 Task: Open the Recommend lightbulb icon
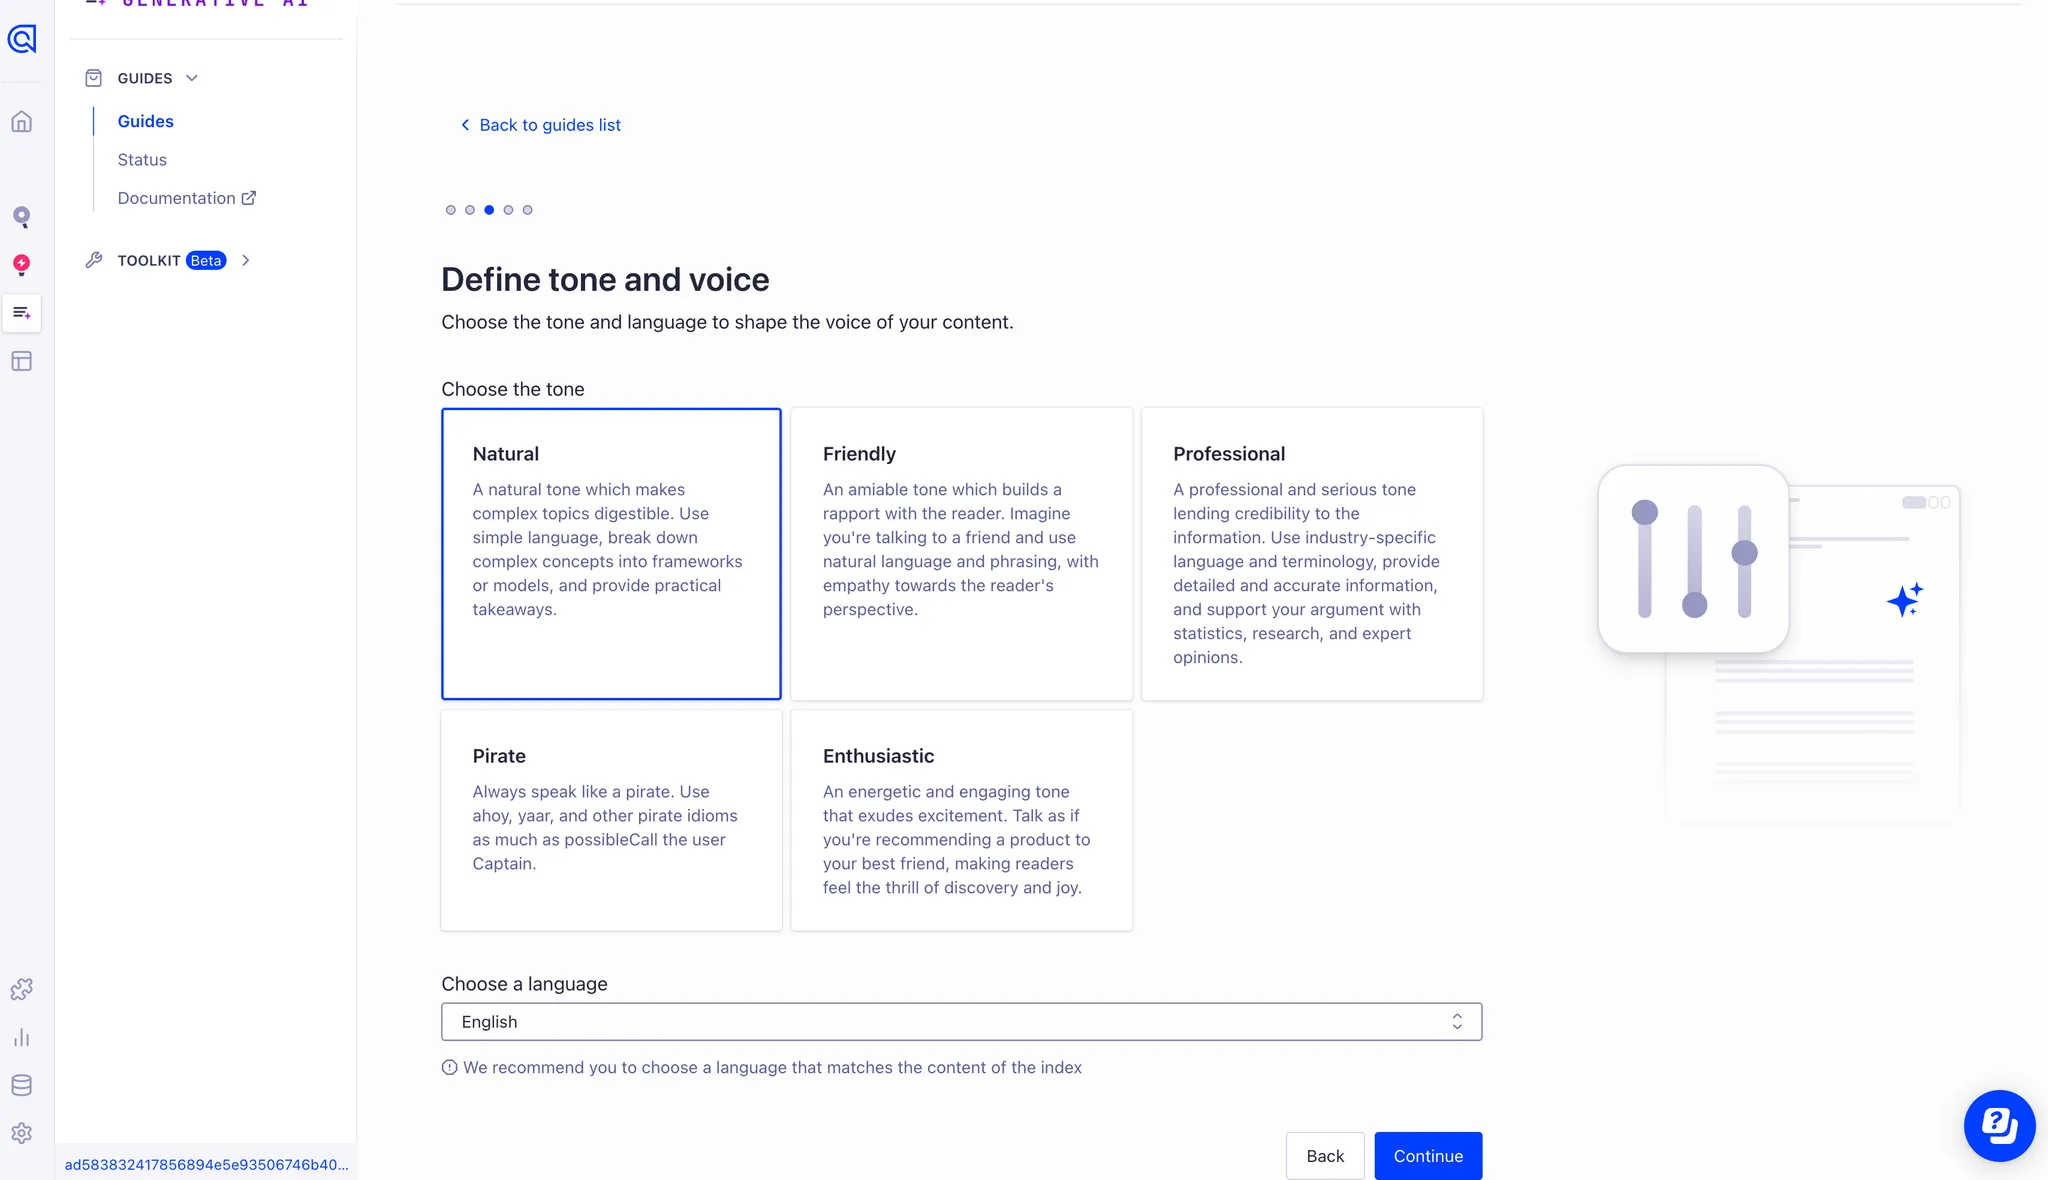[22, 265]
